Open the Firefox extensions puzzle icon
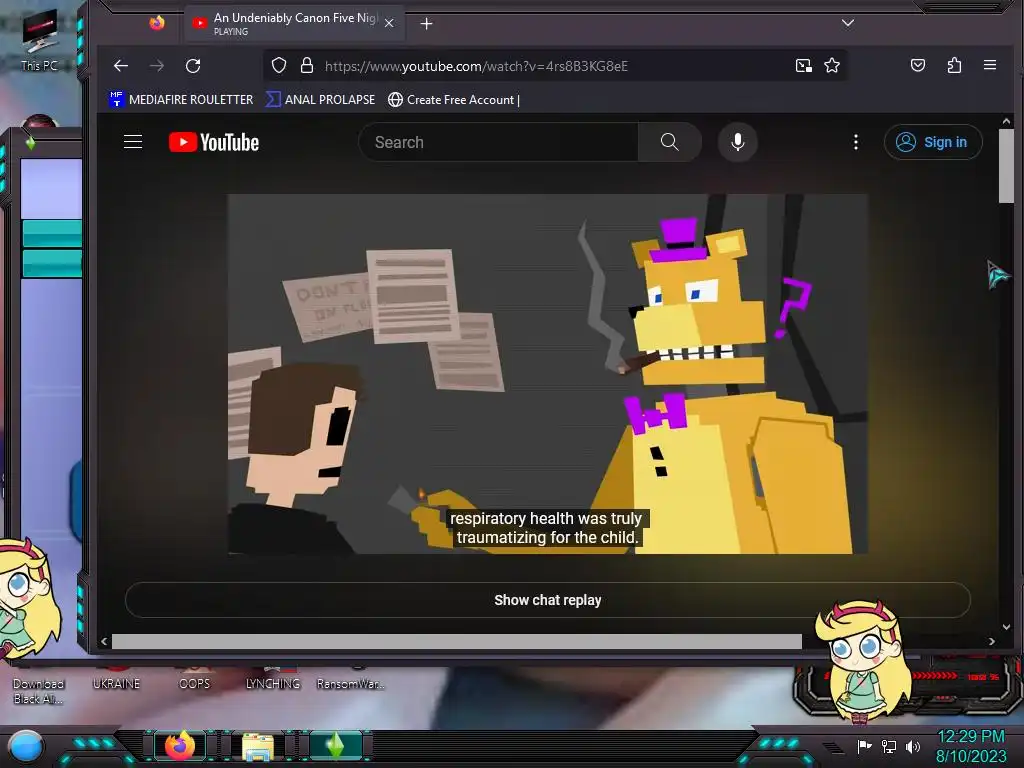This screenshot has width=1024, height=768. [x=954, y=65]
